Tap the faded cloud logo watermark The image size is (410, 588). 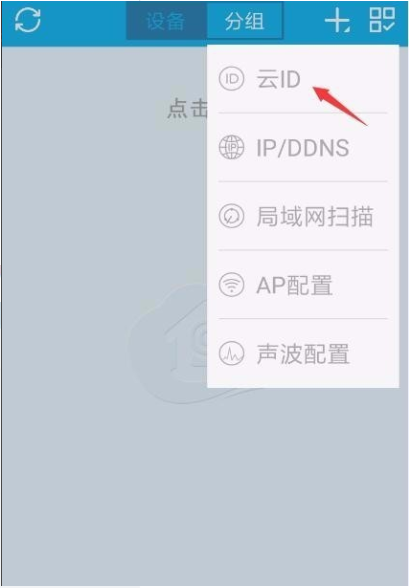click(x=167, y=345)
